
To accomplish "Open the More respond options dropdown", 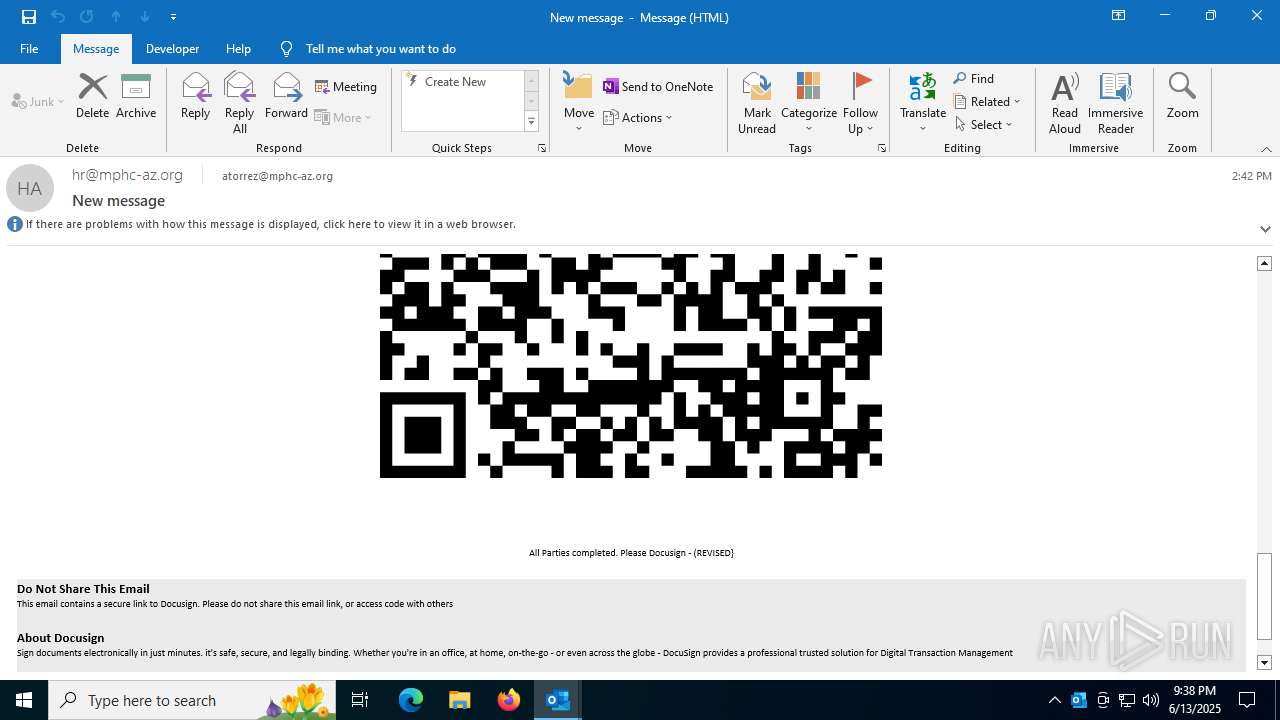I will 343,117.
